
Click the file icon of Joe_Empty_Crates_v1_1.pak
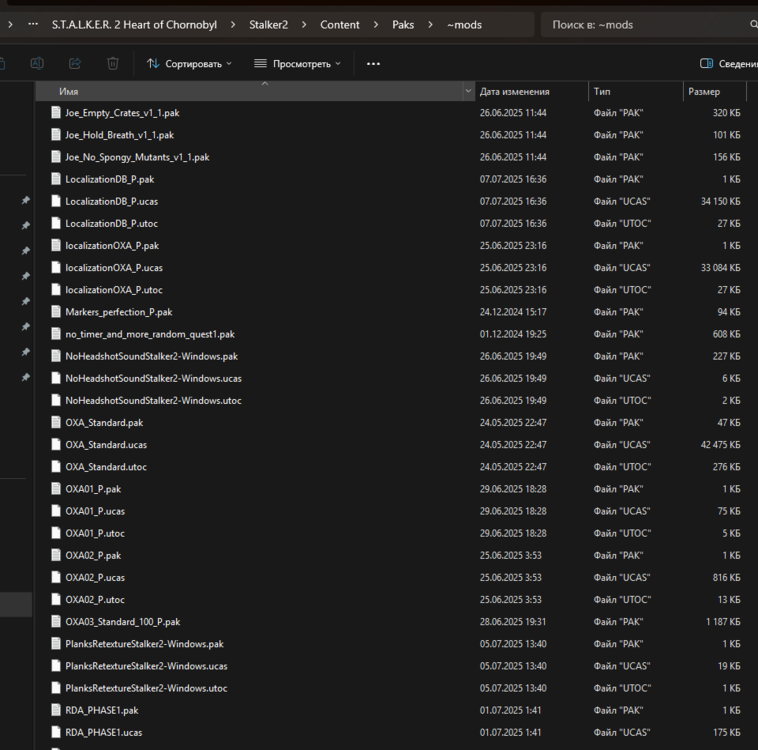point(56,113)
